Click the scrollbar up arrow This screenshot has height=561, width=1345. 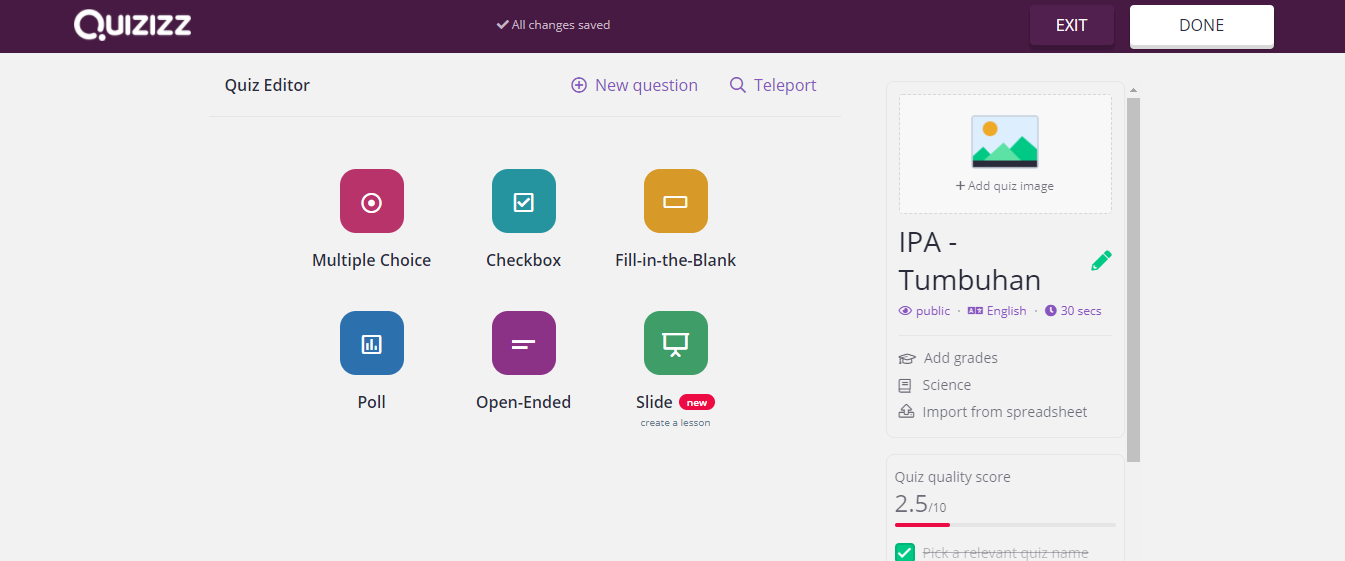(1133, 90)
